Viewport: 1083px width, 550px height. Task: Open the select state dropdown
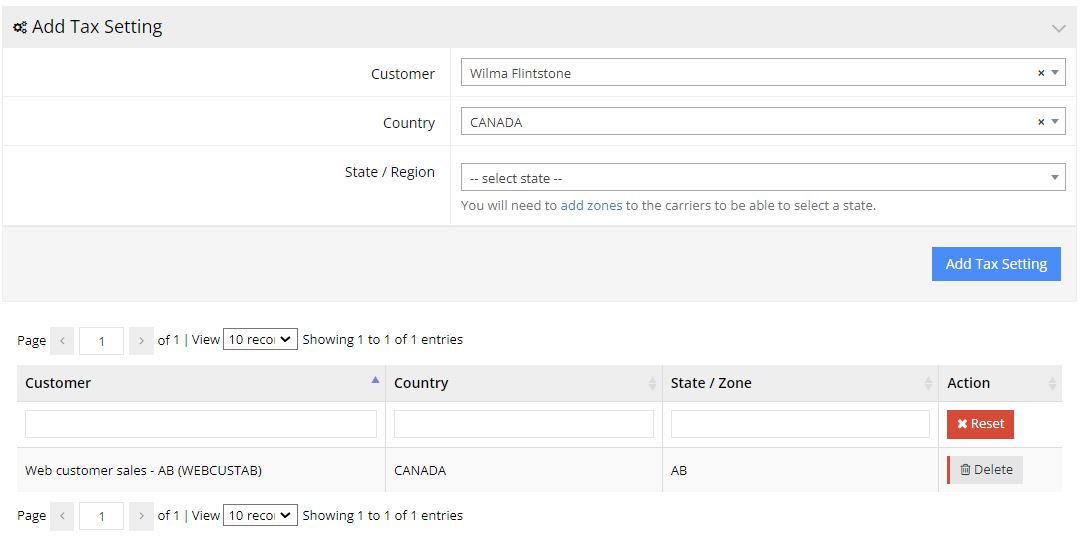pyautogui.click(x=763, y=178)
